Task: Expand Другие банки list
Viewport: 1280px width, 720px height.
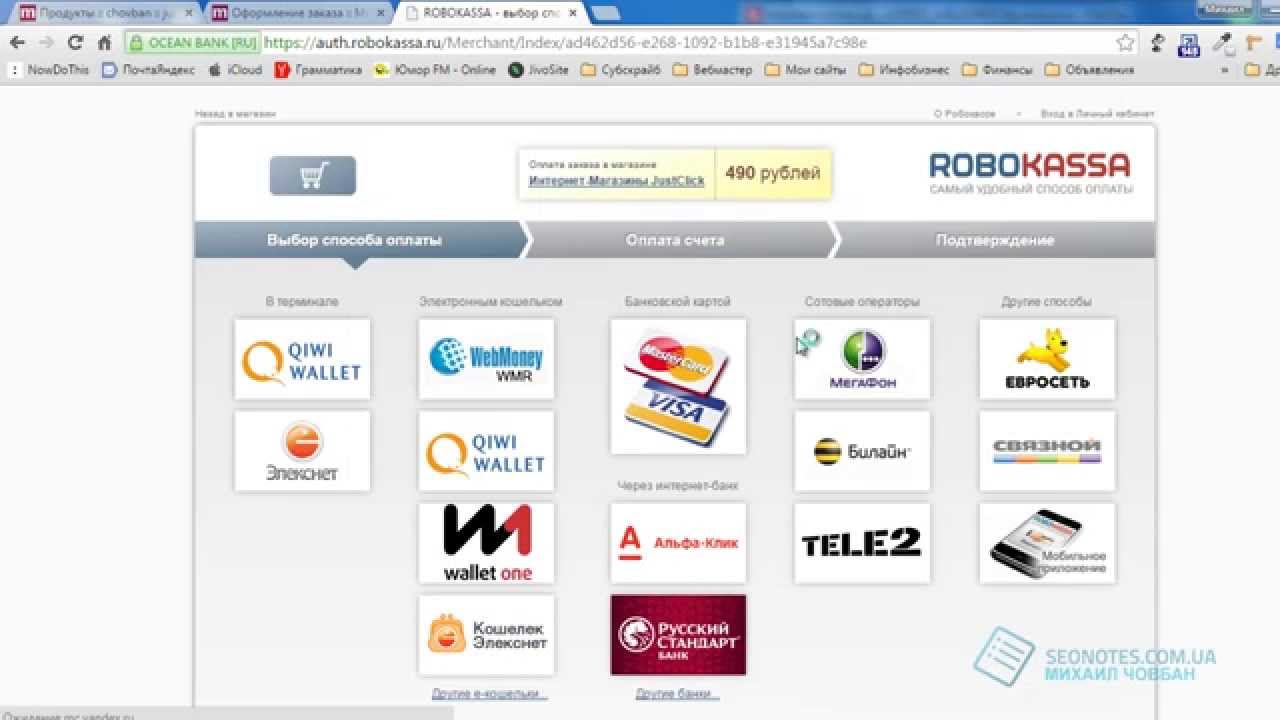Action: click(678, 693)
